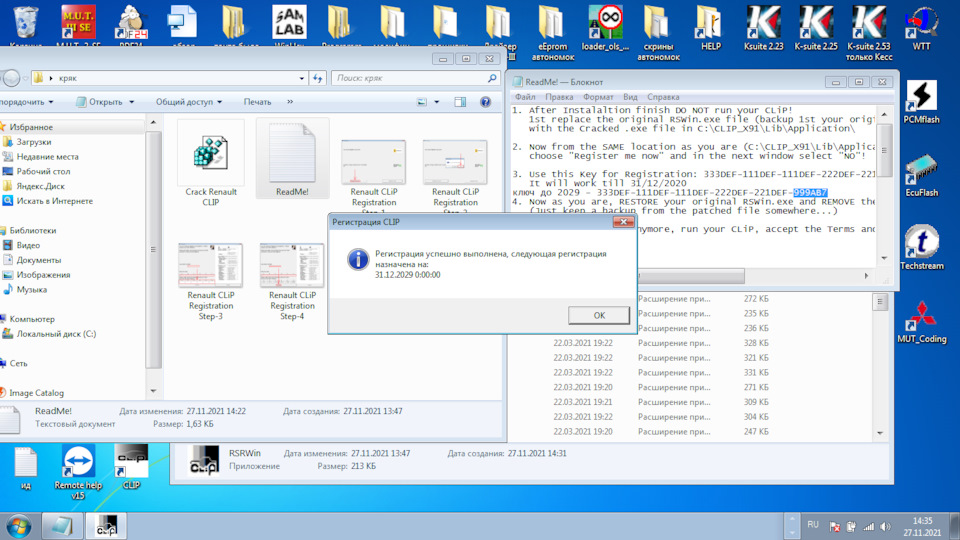Click navigation pane scroll down arrow
Viewport: 960px width, 540px height.
(x=154, y=391)
